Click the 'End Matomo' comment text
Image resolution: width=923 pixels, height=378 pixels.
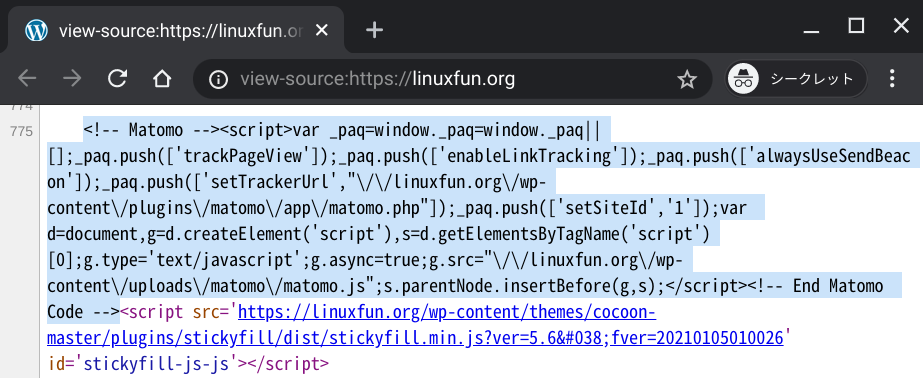838,286
